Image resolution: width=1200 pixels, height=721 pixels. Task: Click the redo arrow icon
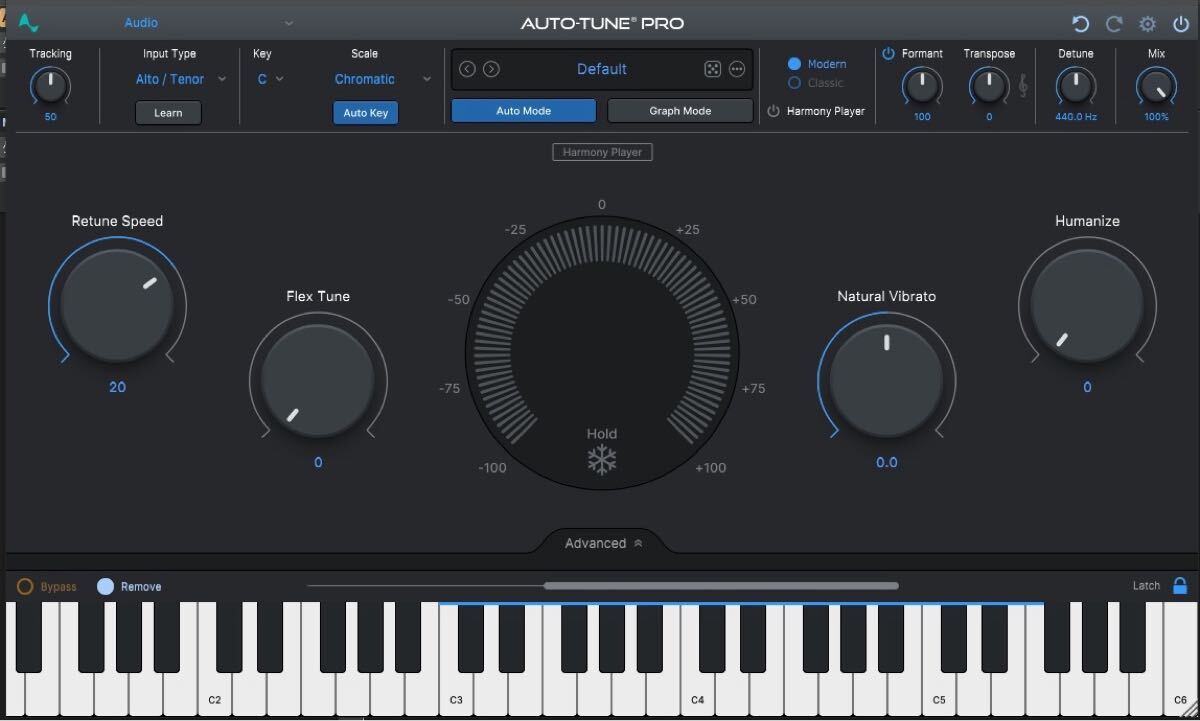coord(1114,24)
